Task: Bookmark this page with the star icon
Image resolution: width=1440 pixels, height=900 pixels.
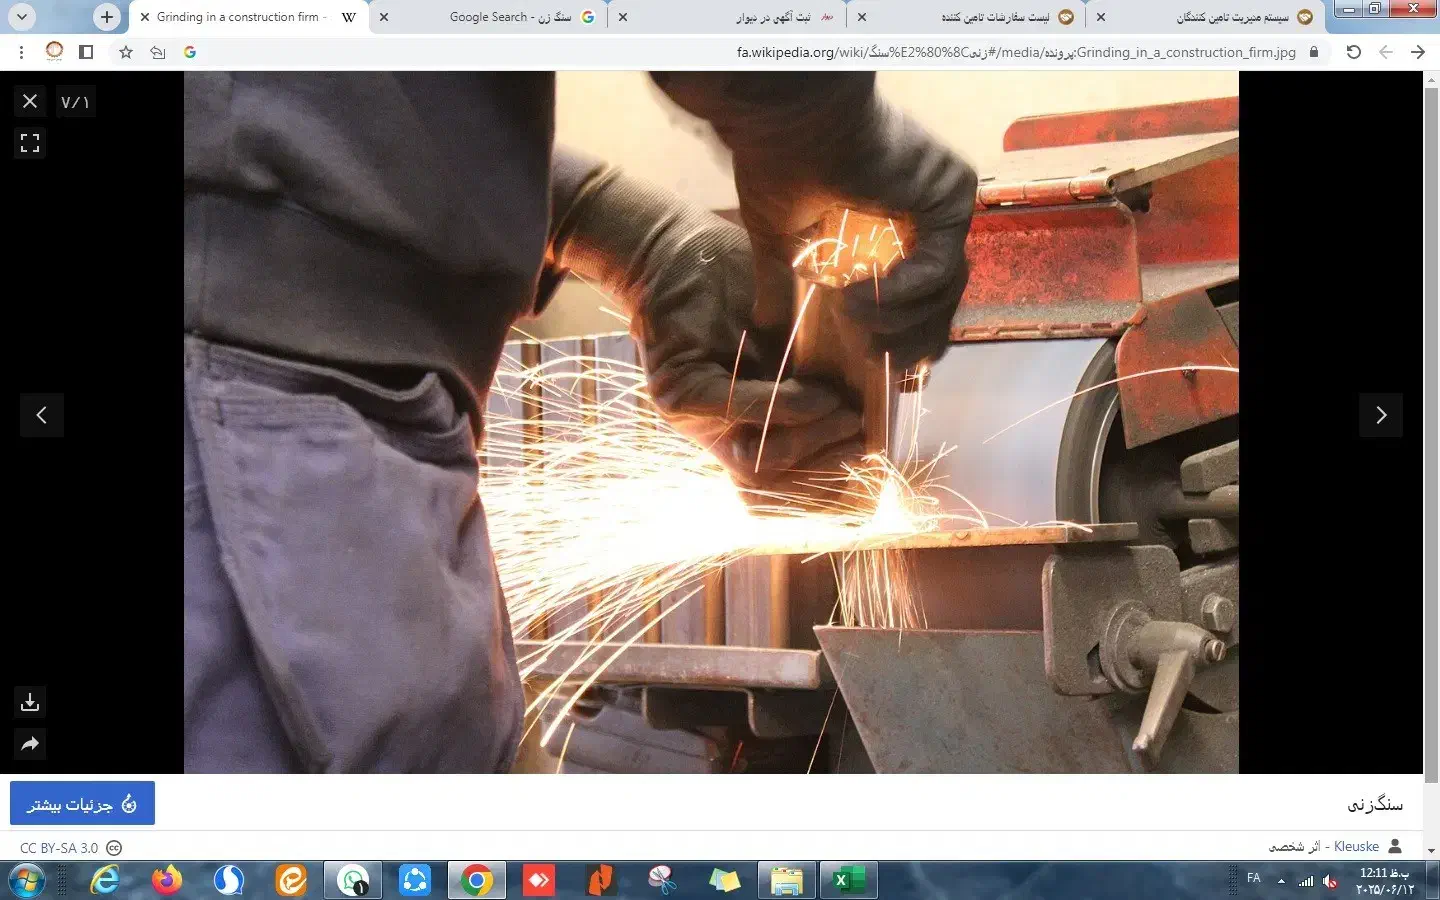Action: point(126,52)
